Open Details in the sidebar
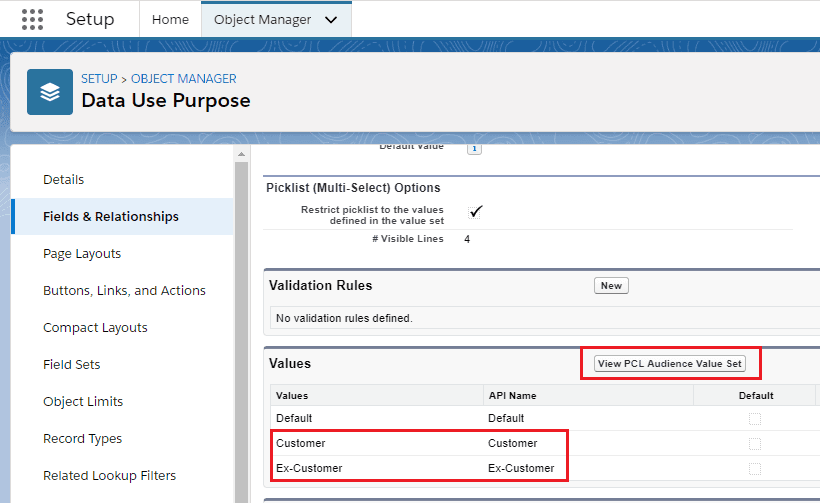This screenshot has width=821, height=503. point(64,180)
